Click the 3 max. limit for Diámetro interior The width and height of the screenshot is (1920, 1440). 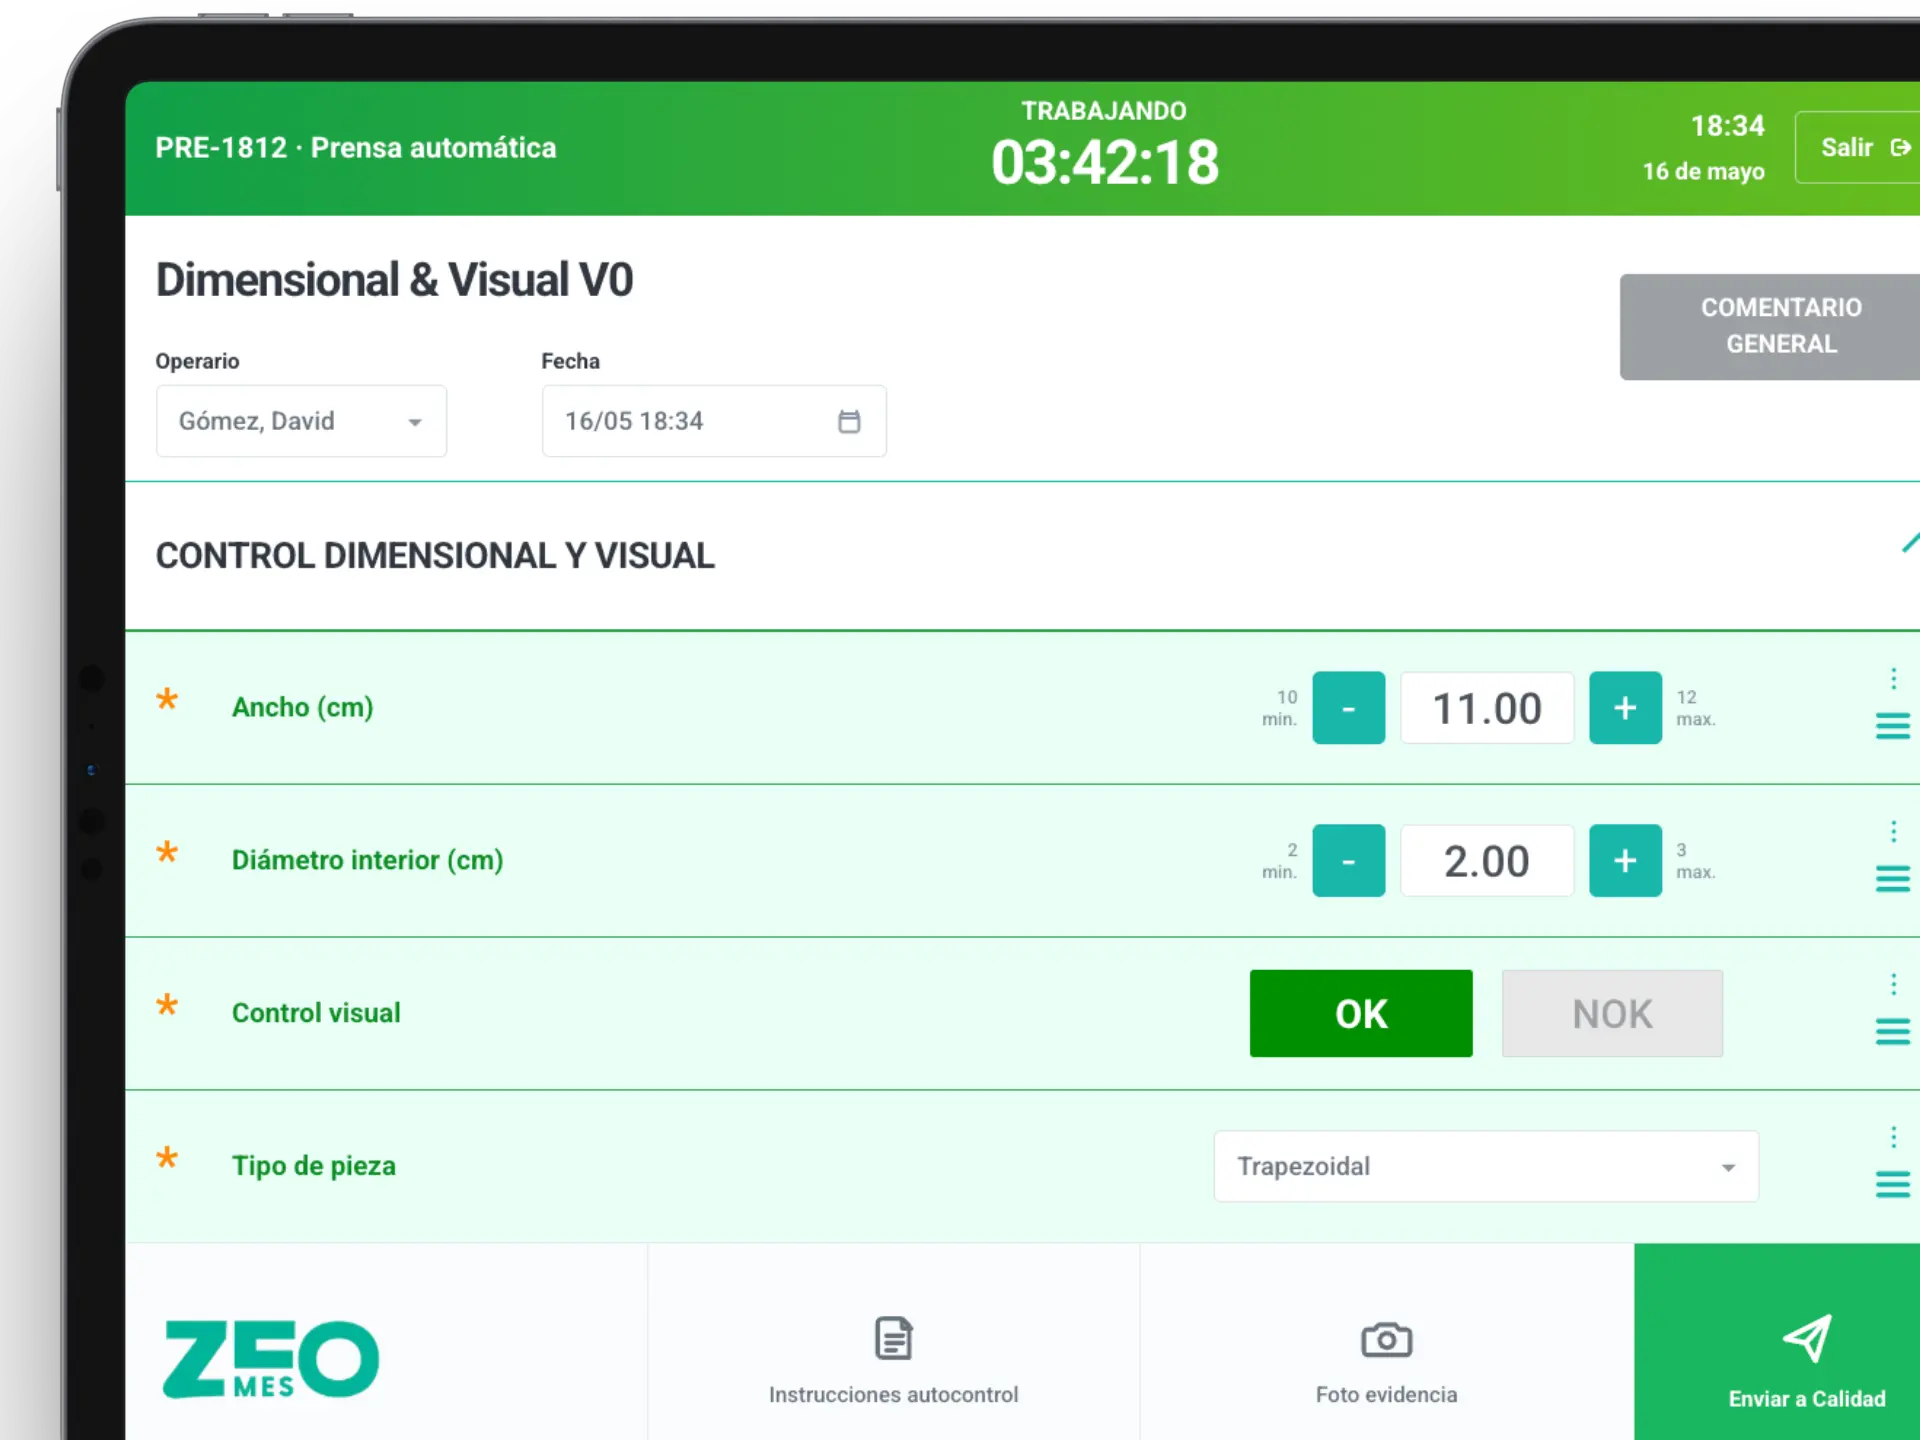1695,860
